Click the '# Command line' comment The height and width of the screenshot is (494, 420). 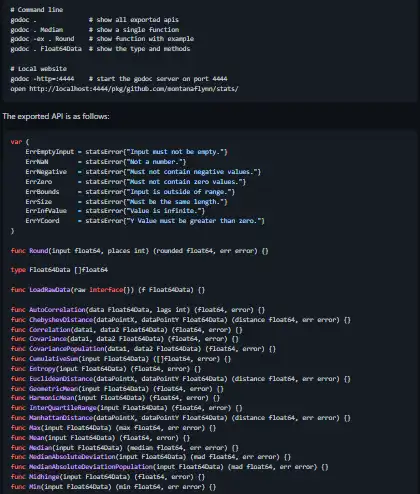(37, 10)
